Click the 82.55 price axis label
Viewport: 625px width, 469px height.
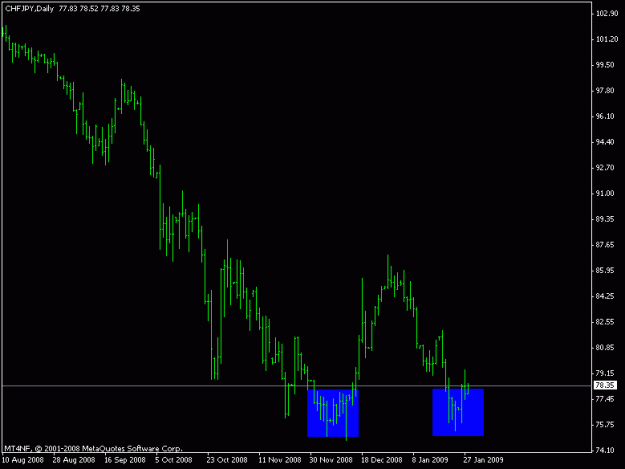click(x=605, y=322)
